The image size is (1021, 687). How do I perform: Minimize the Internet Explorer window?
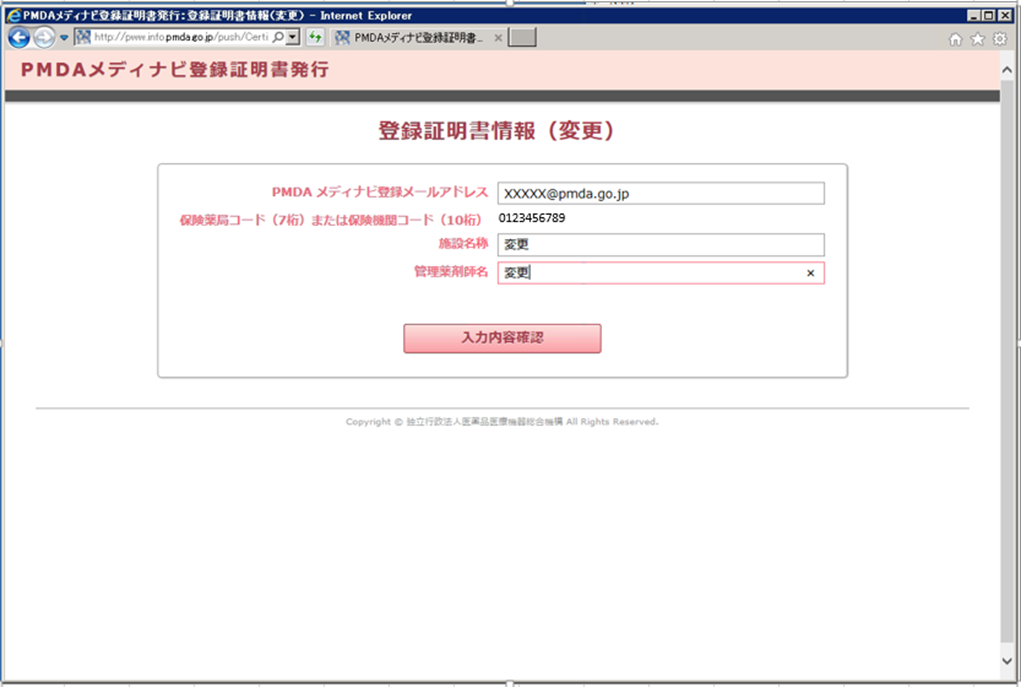point(973,16)
